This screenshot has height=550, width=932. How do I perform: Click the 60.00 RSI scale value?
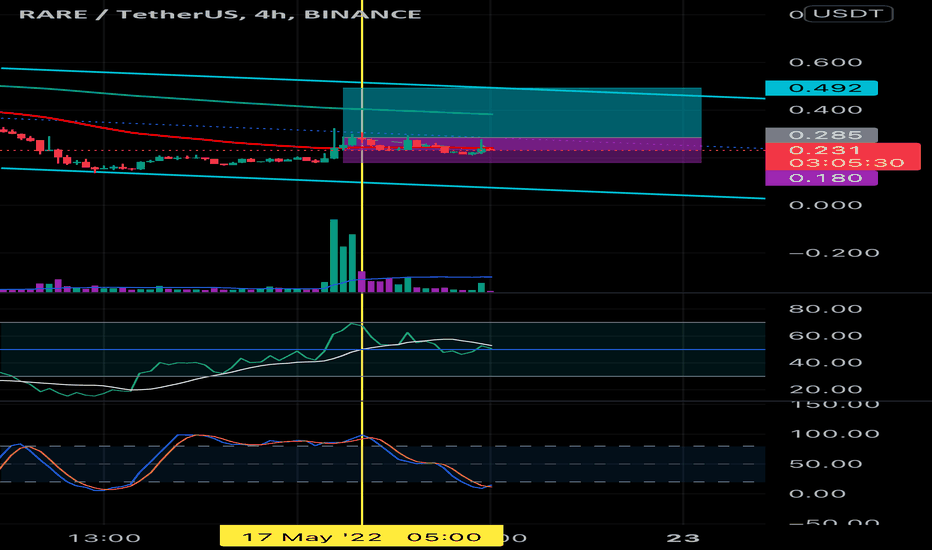coord(825,336)
